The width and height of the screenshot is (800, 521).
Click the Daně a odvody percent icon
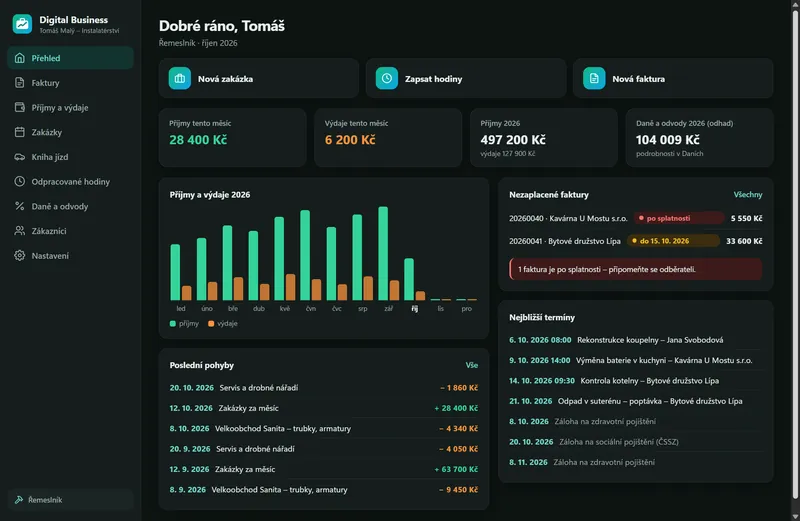tap(19, 206)
